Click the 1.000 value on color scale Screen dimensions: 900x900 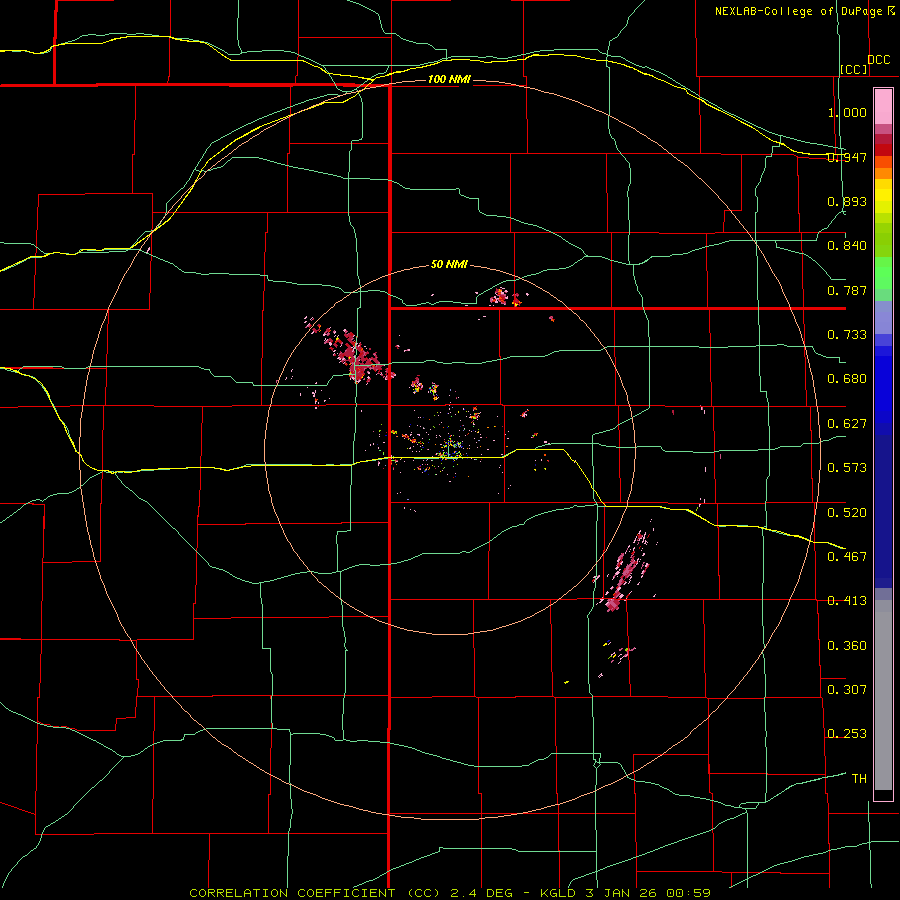tap(847, 112)
